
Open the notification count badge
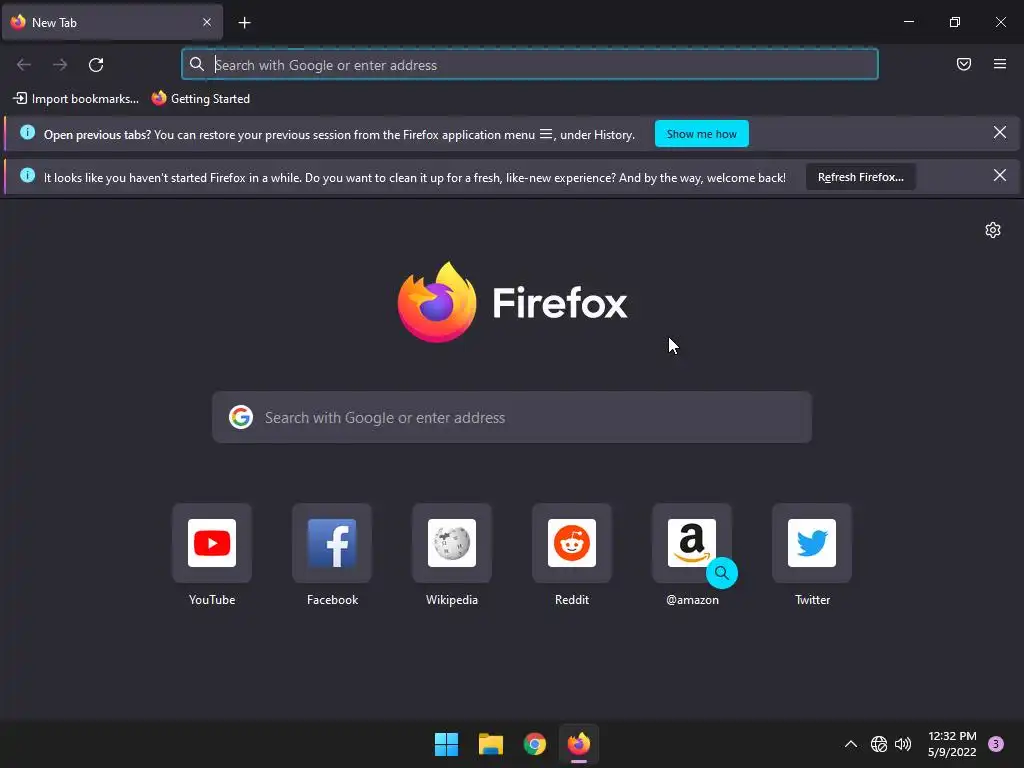[x=996, y=744]
